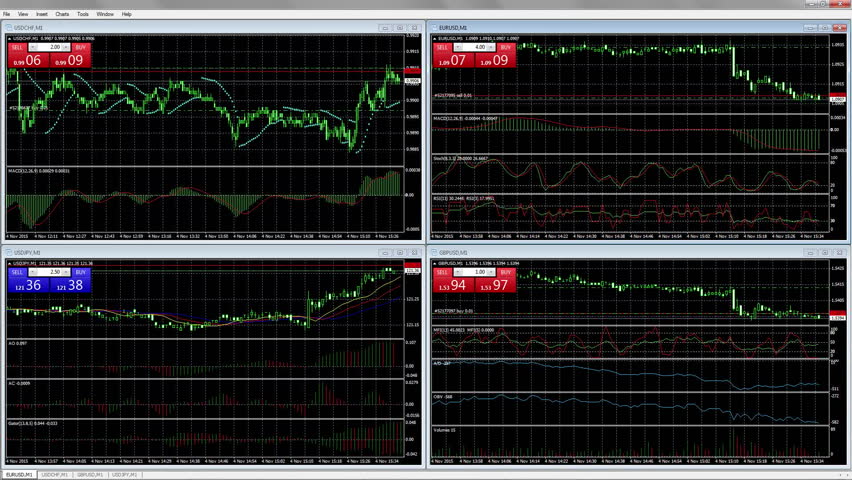The image size is (852, 480).
Task: Click the AO indicator label in USDJPY chart
Action: pos(17,343)
